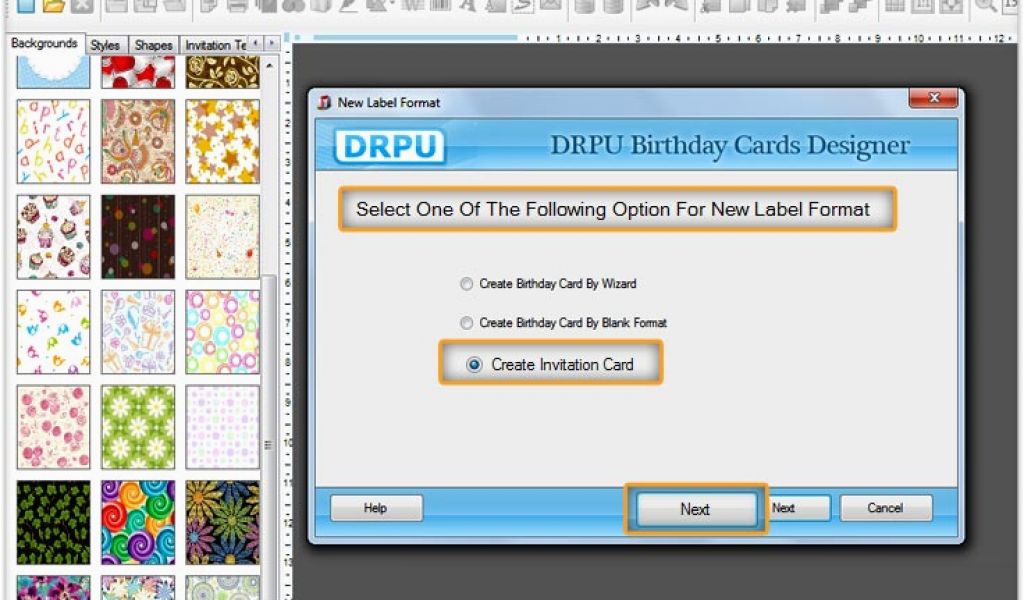1024x600 pixels.
Task: Click backgrounds panel scroll up arrow
Action: point(269,65)
